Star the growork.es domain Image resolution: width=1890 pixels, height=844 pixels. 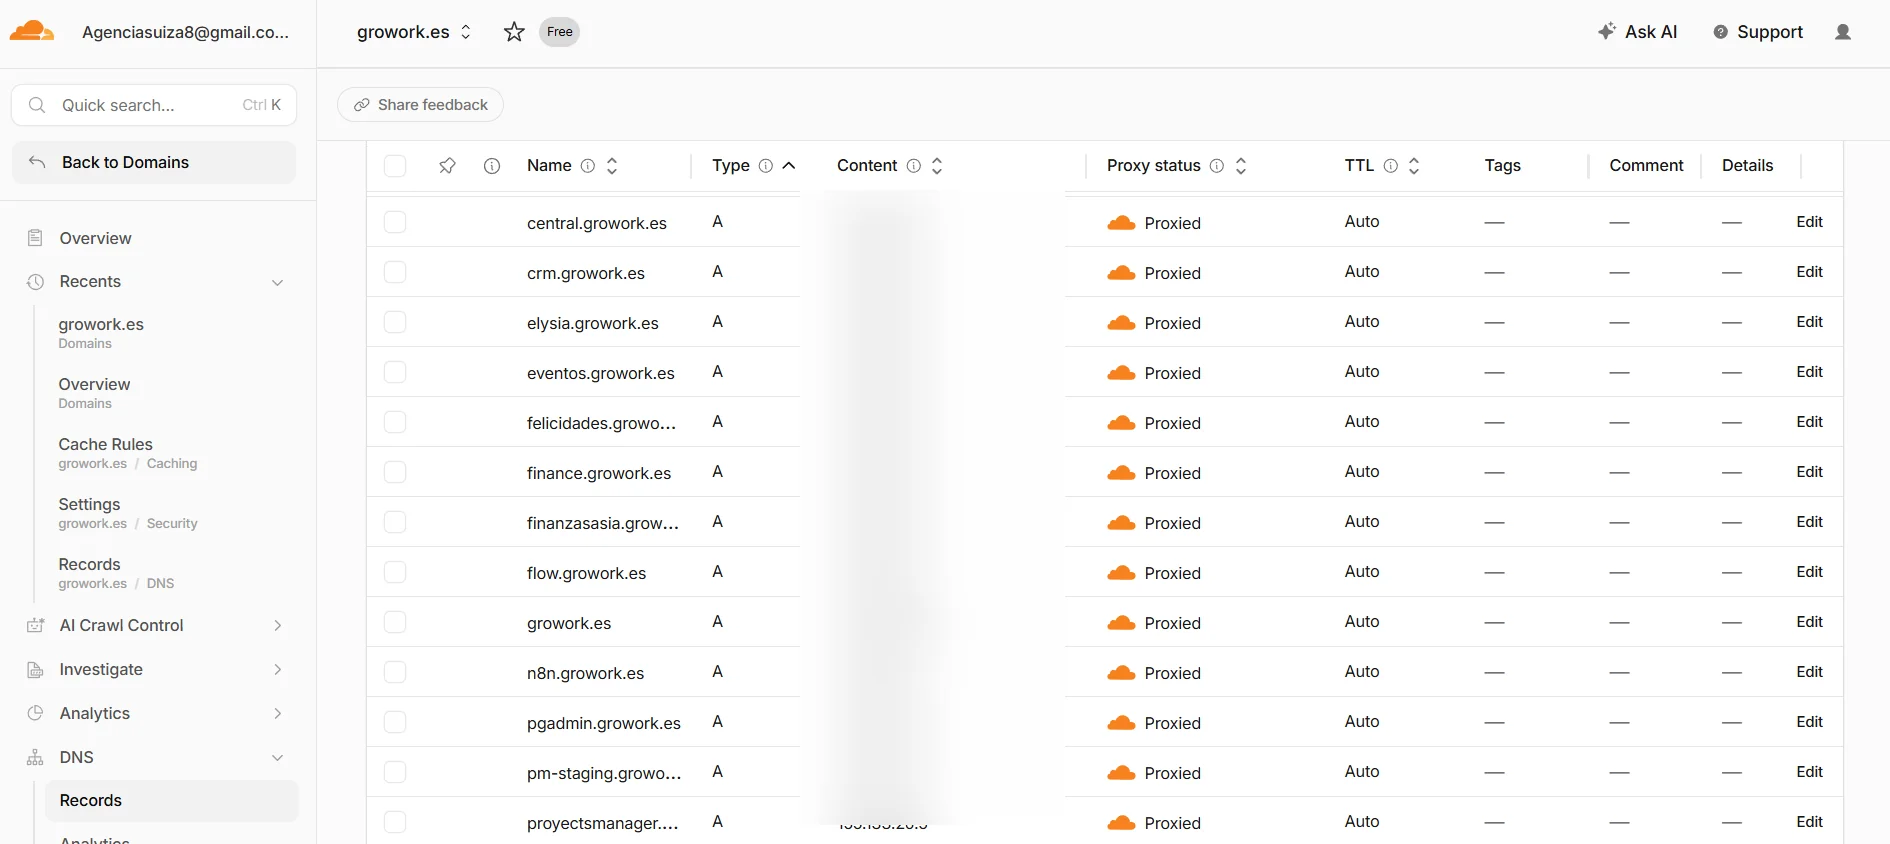tap(514, 32)
